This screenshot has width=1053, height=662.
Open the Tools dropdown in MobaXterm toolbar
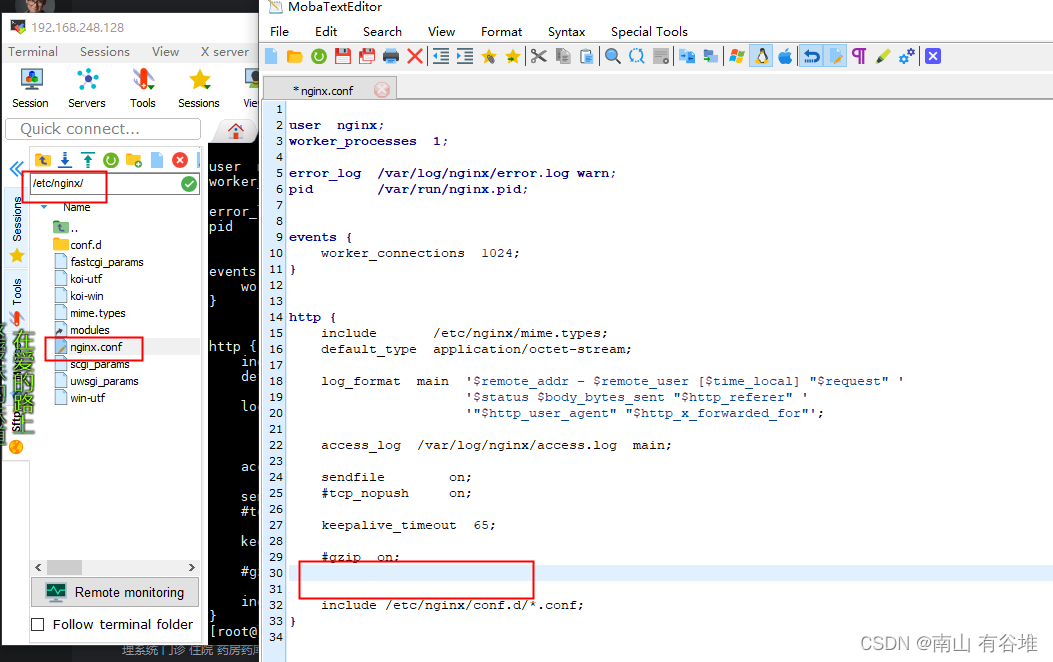[143, 88]
